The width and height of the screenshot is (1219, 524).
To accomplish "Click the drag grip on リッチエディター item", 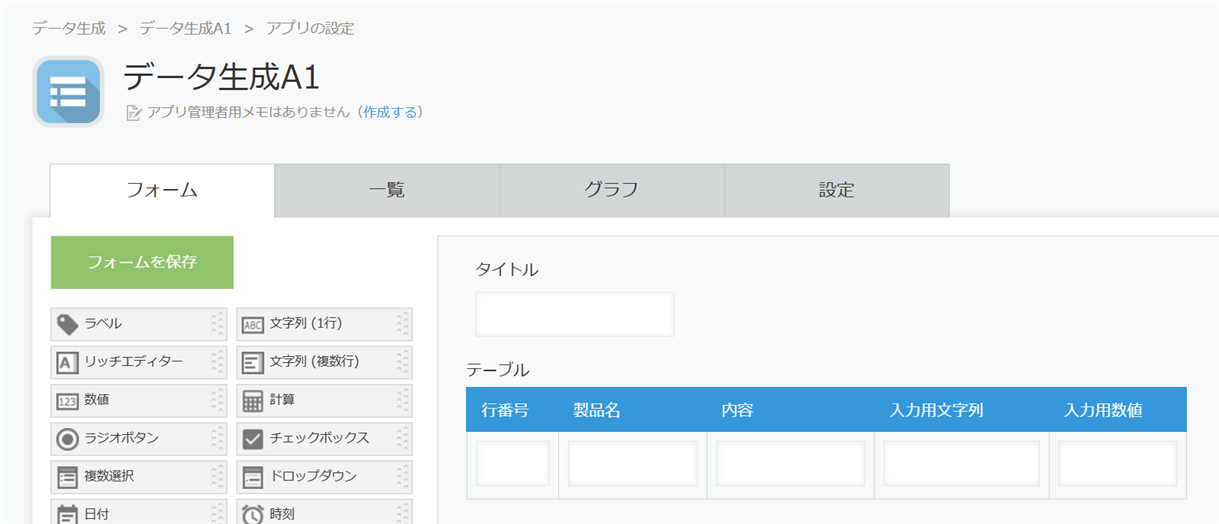I will click(217, 362).
